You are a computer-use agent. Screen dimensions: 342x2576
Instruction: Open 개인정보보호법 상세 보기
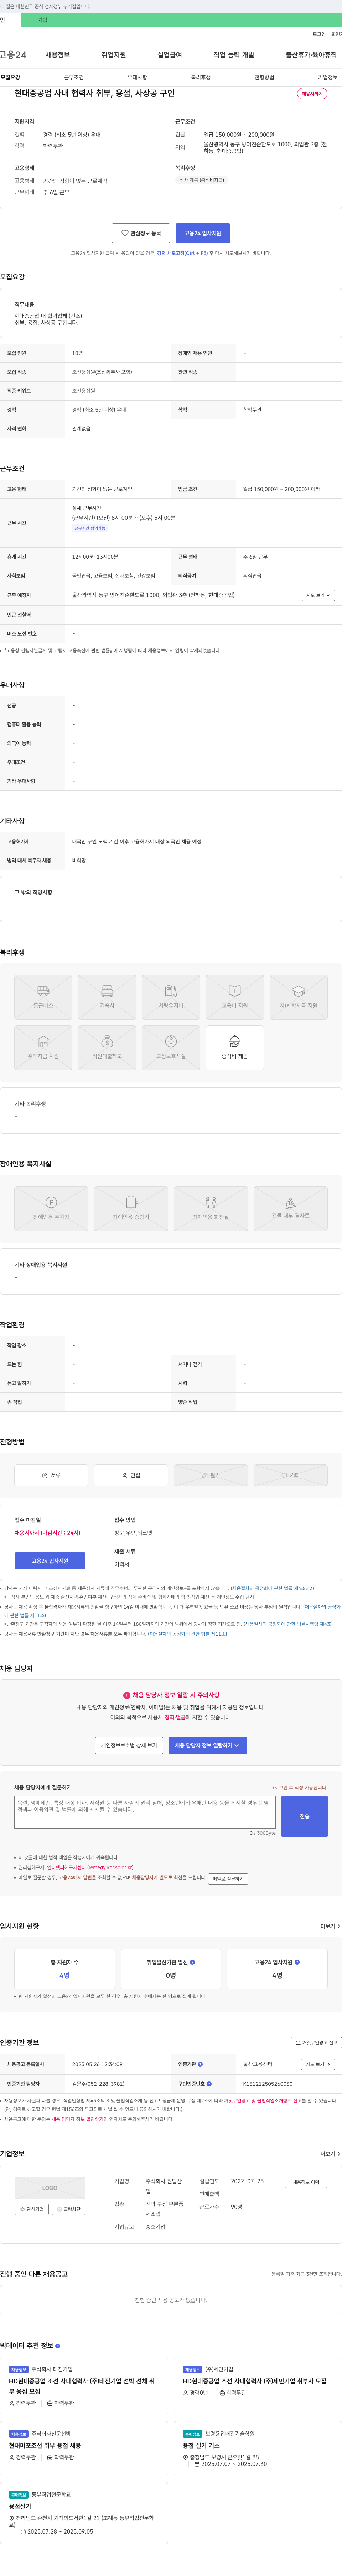point(129,1745)
